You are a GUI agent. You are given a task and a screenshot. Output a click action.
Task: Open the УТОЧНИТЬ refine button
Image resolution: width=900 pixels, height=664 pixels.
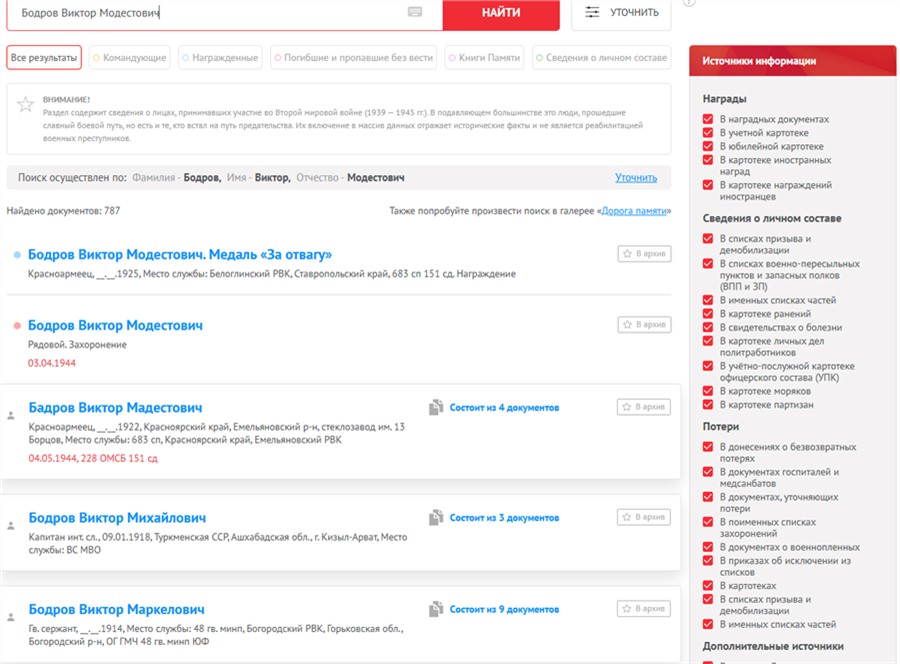tap(621, 13)
